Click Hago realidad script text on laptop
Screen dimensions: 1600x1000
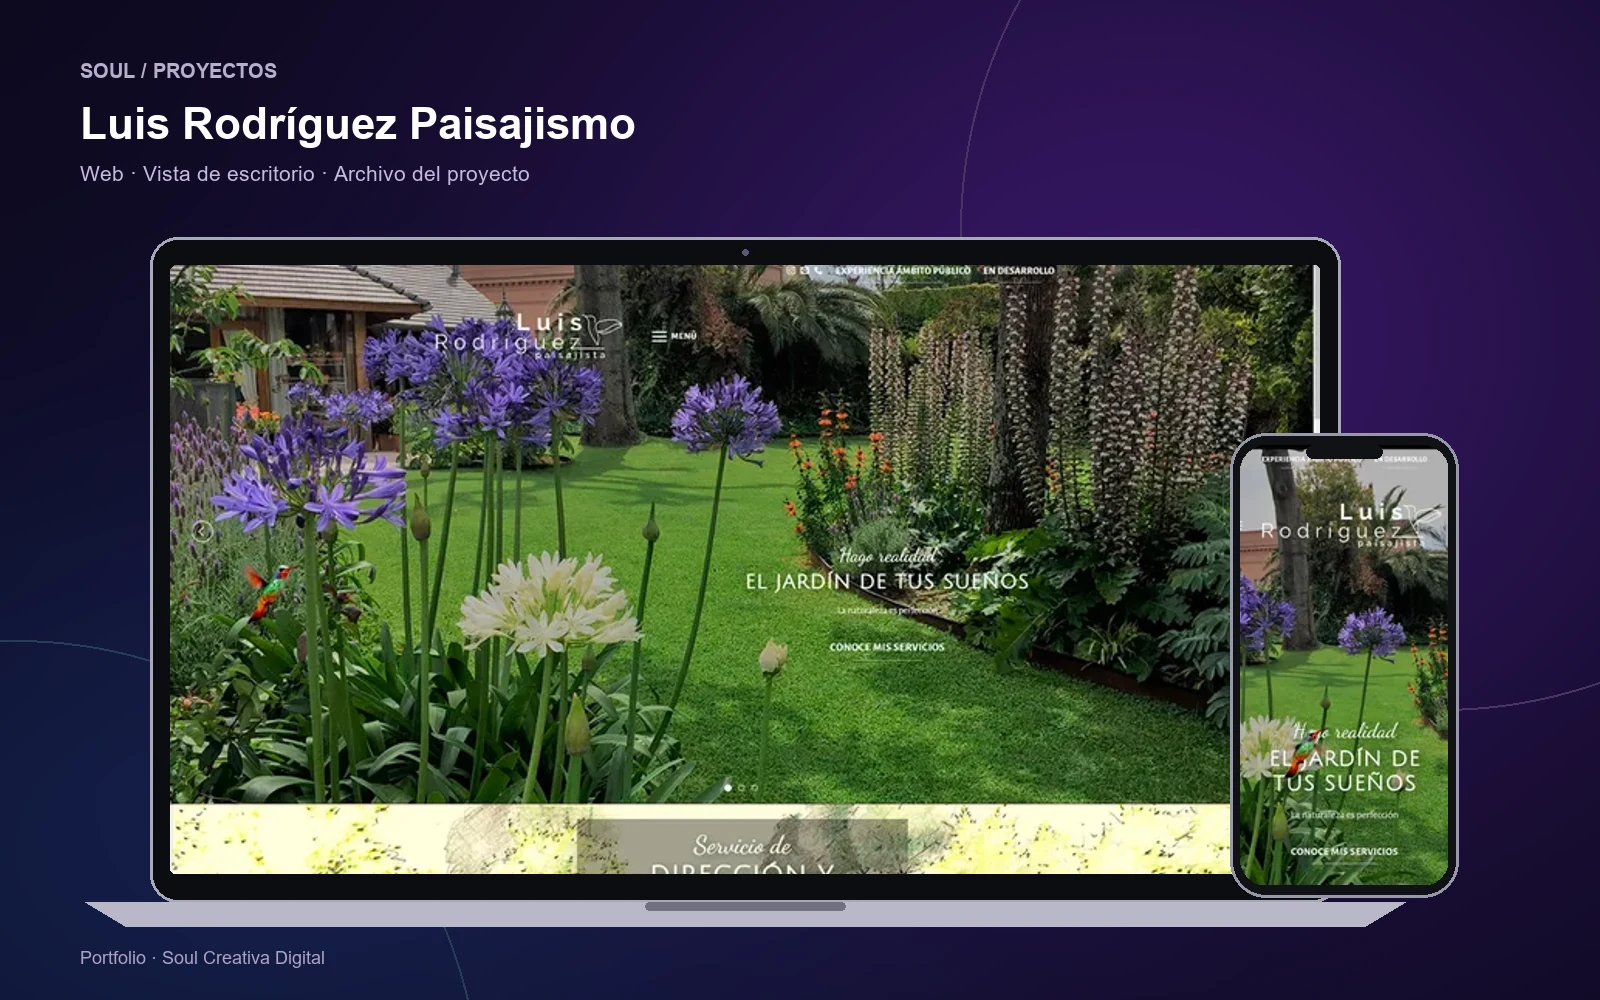(x=888, y=556)
